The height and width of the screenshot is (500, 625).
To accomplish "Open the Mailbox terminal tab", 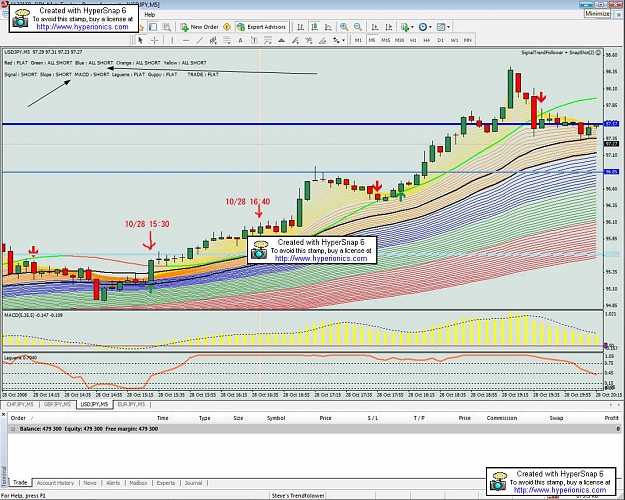I will click(138, 483).
